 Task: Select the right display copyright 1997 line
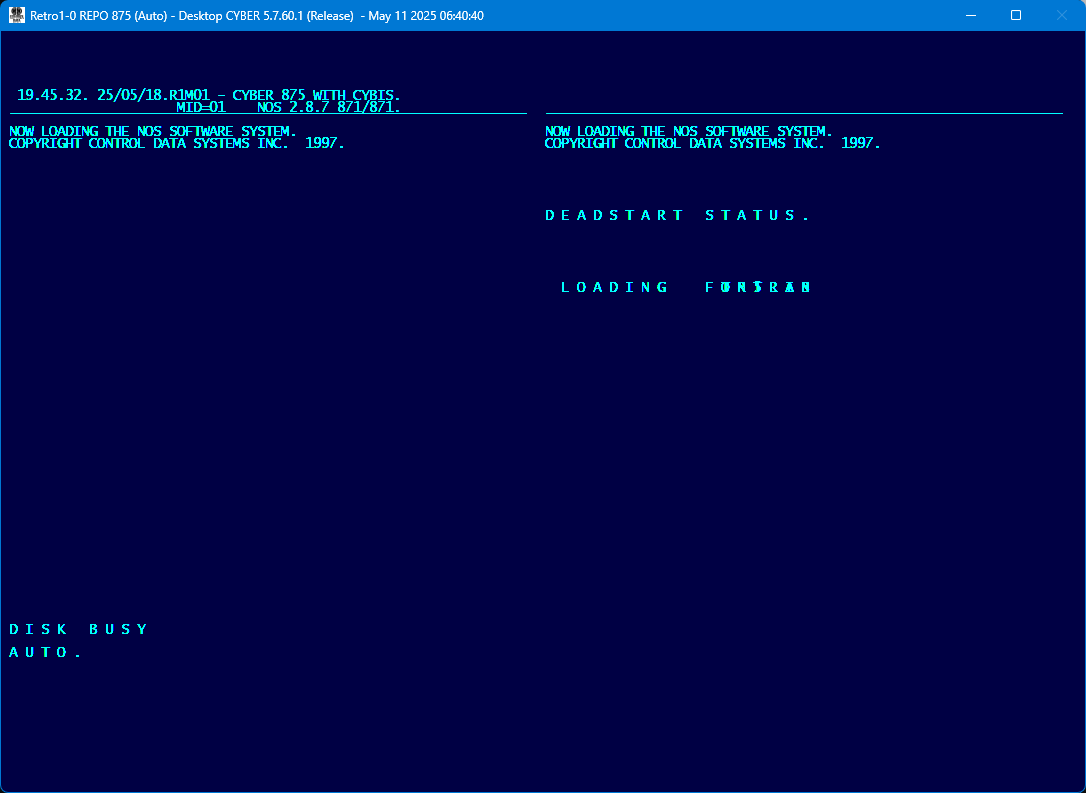712,143
